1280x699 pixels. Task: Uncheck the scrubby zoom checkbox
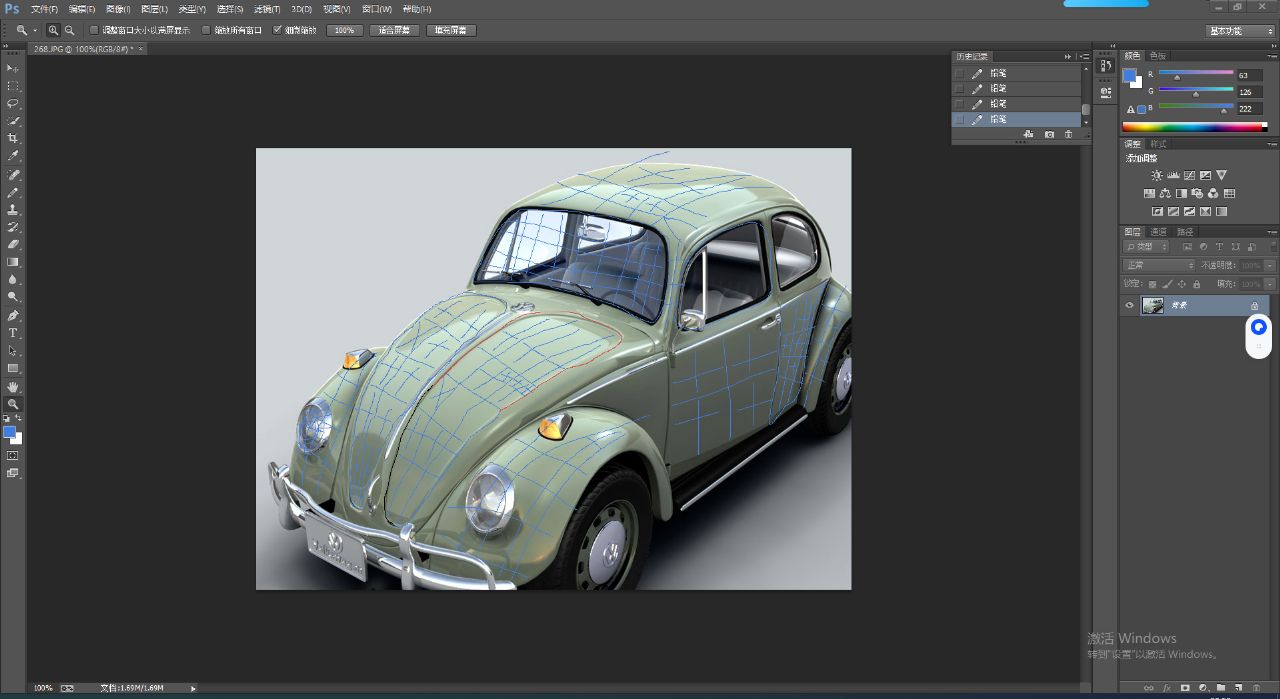277,30
